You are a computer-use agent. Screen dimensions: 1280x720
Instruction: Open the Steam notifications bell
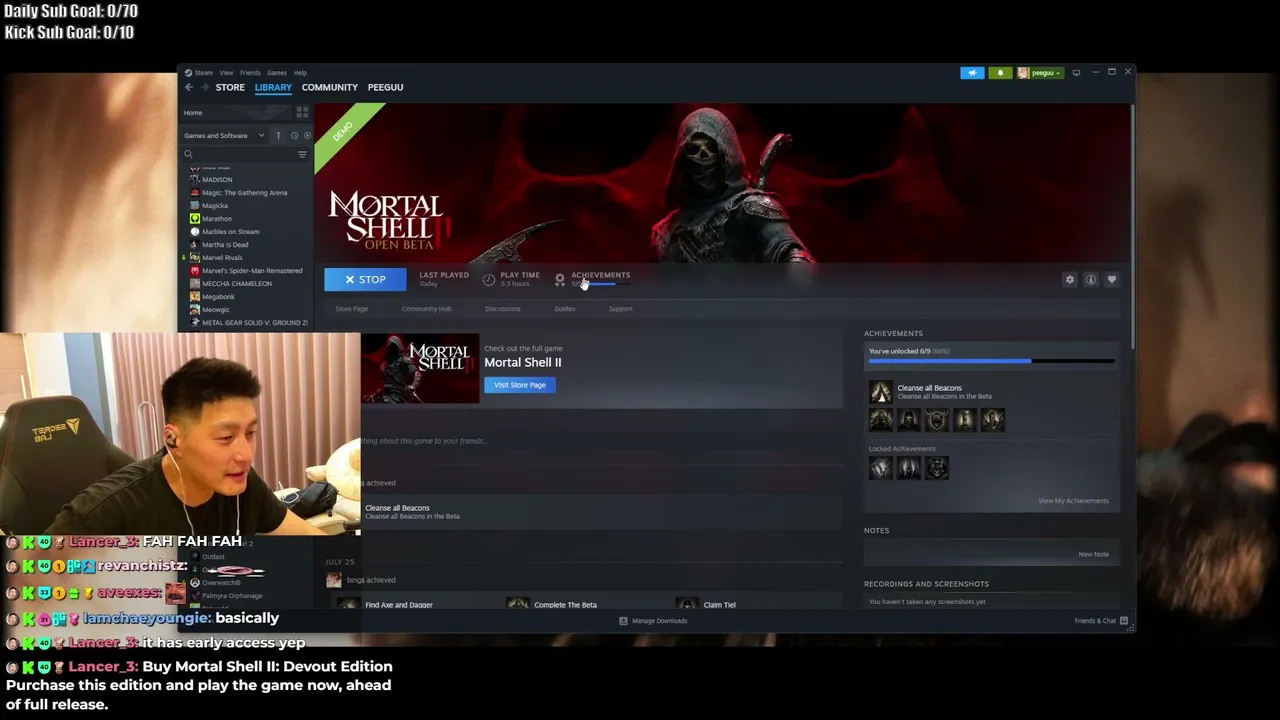(x=1000, y=73)
